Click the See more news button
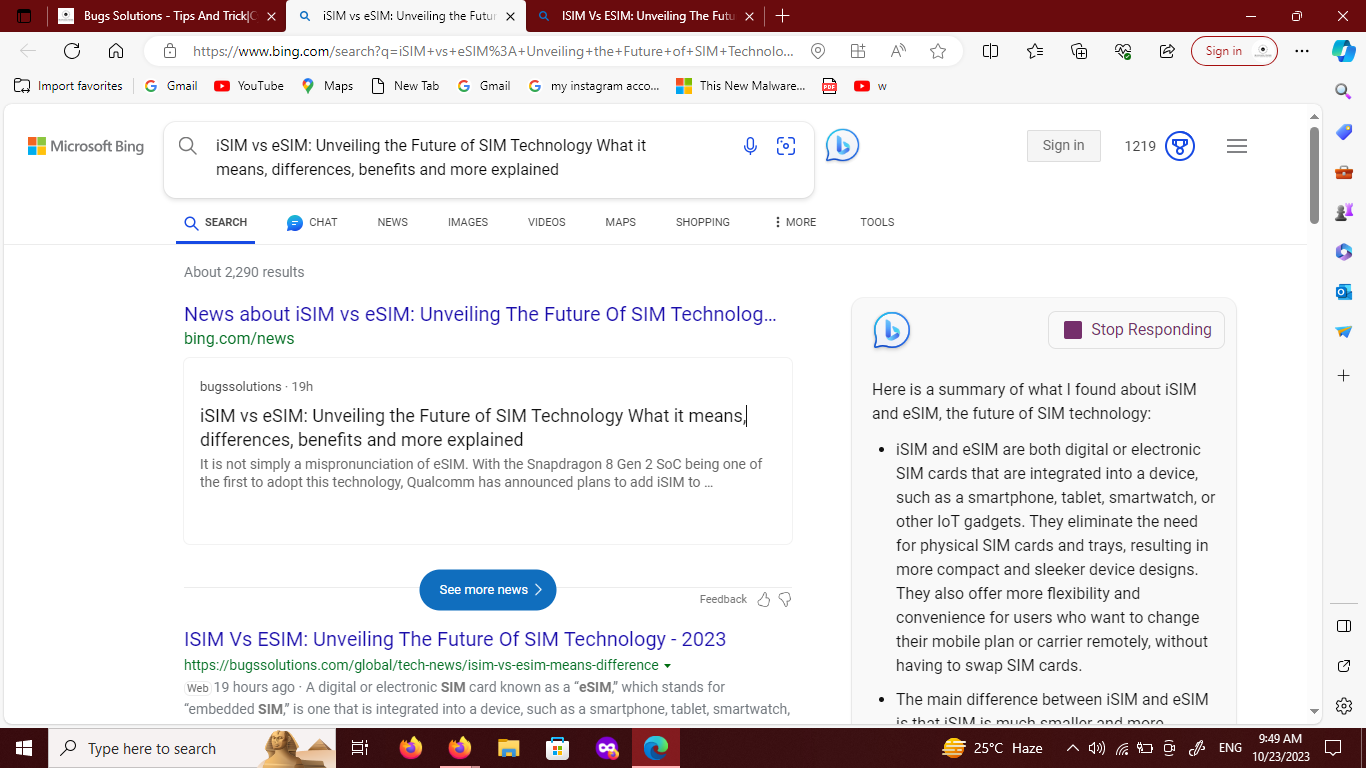1366x768 pixels. point(488,590)
